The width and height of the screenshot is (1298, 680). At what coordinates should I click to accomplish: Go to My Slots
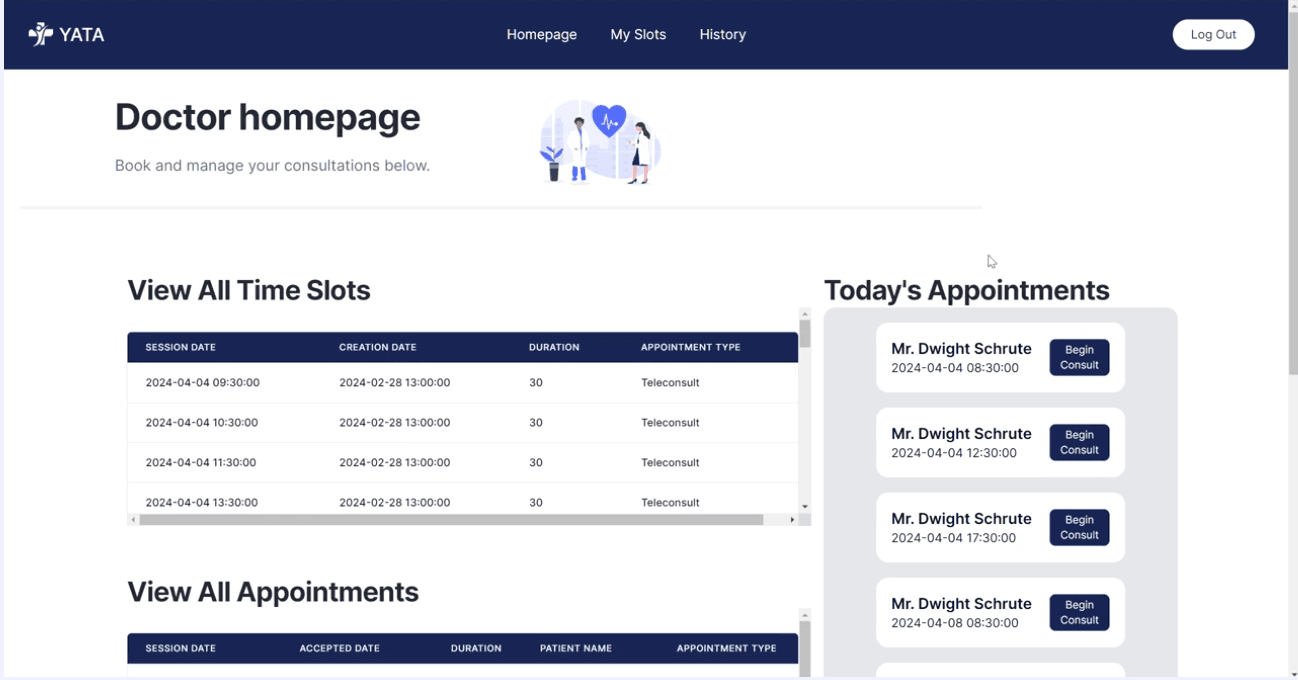(638, 35)
